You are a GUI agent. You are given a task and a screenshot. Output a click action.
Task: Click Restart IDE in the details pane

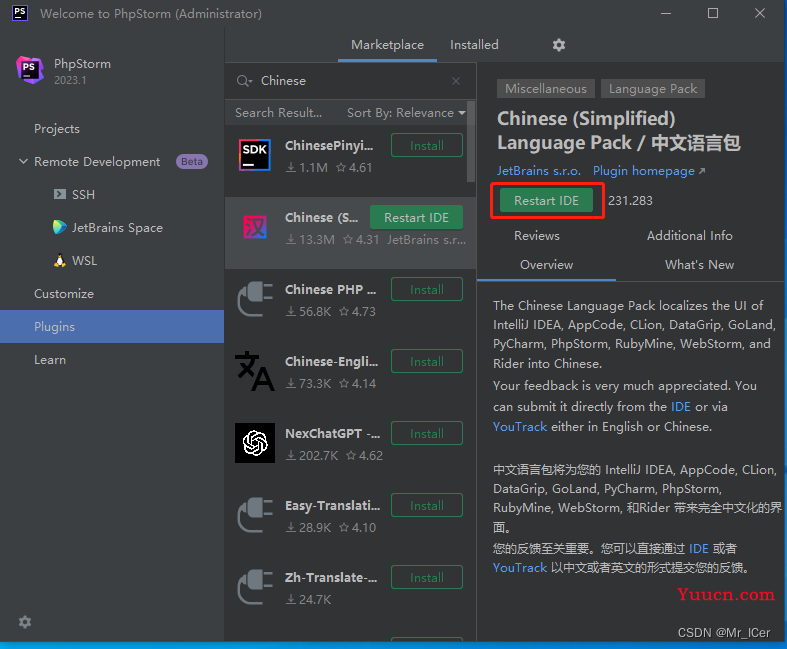(546, 201)
